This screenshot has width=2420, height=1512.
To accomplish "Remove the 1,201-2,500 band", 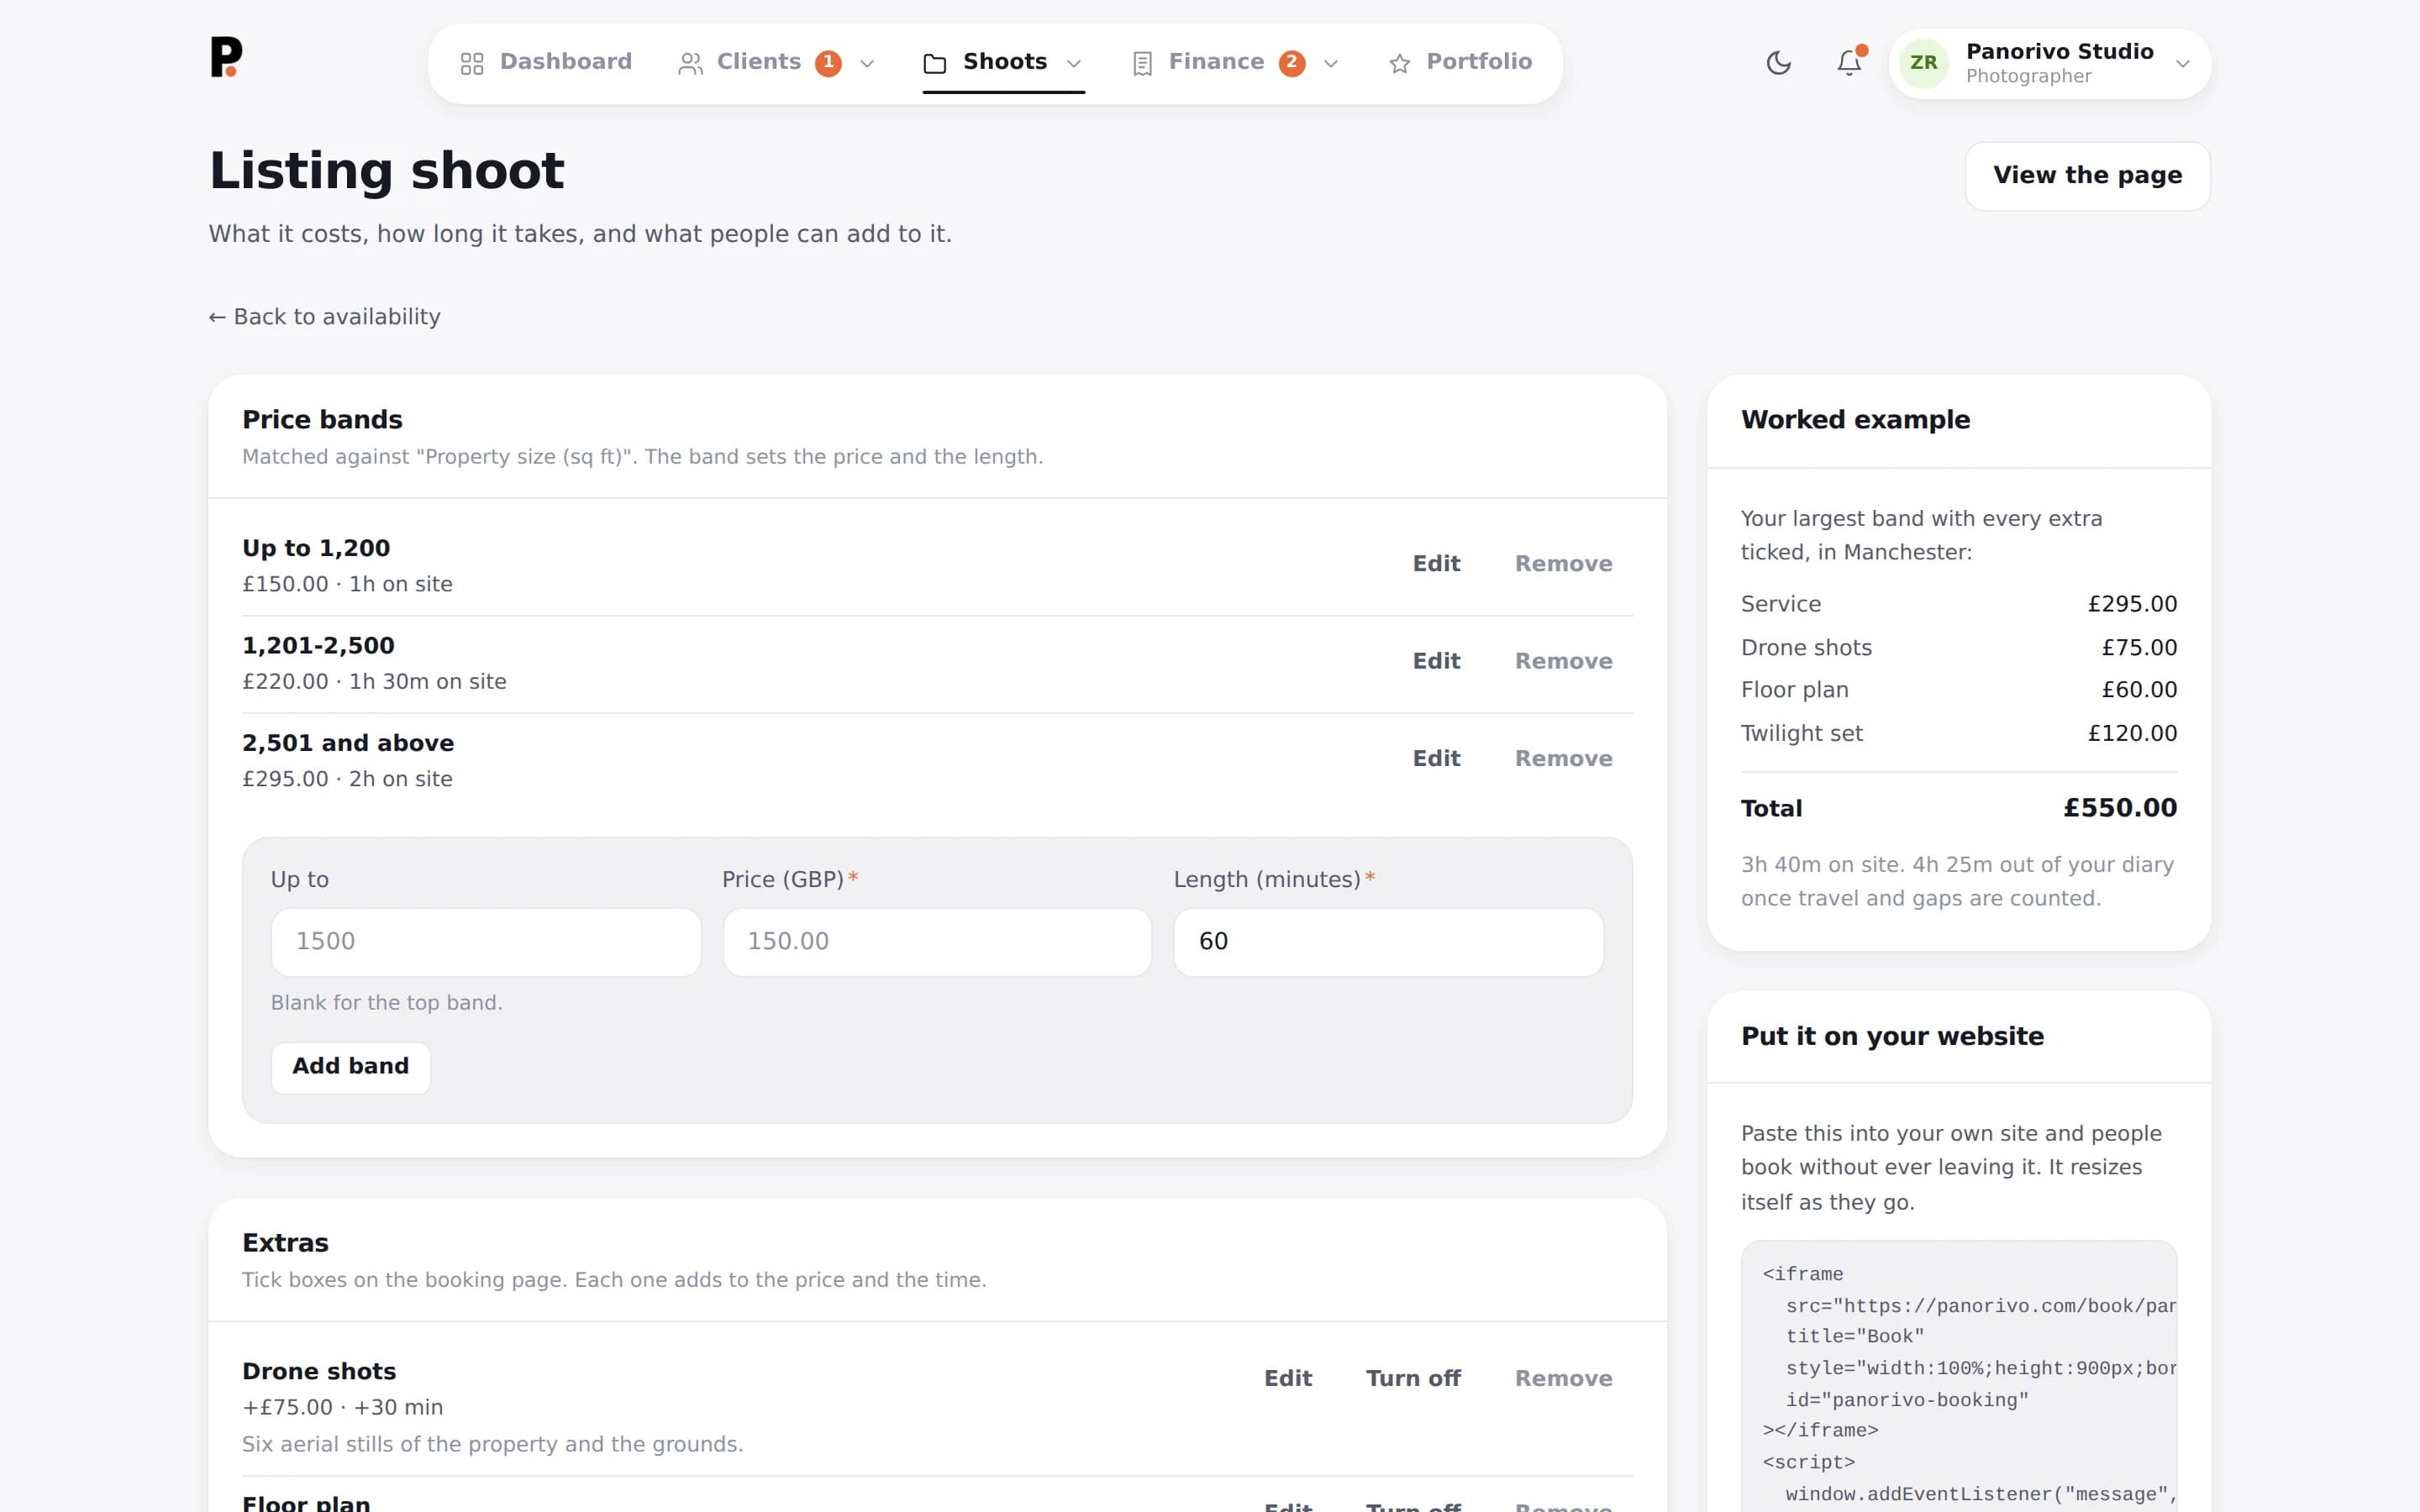I will click(x=1563, y=661).
